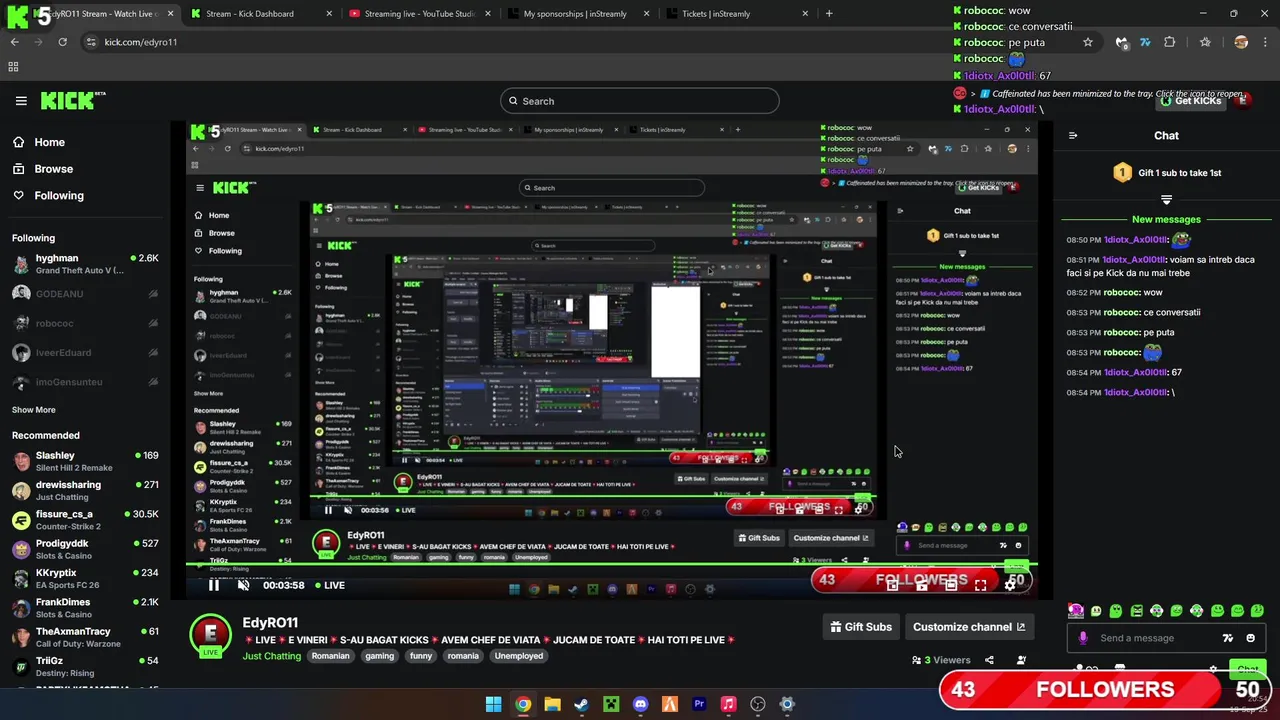This screenshot has width=1280, height=720.
Task: Collapse the chat panel
Action: click(1073, 136)
